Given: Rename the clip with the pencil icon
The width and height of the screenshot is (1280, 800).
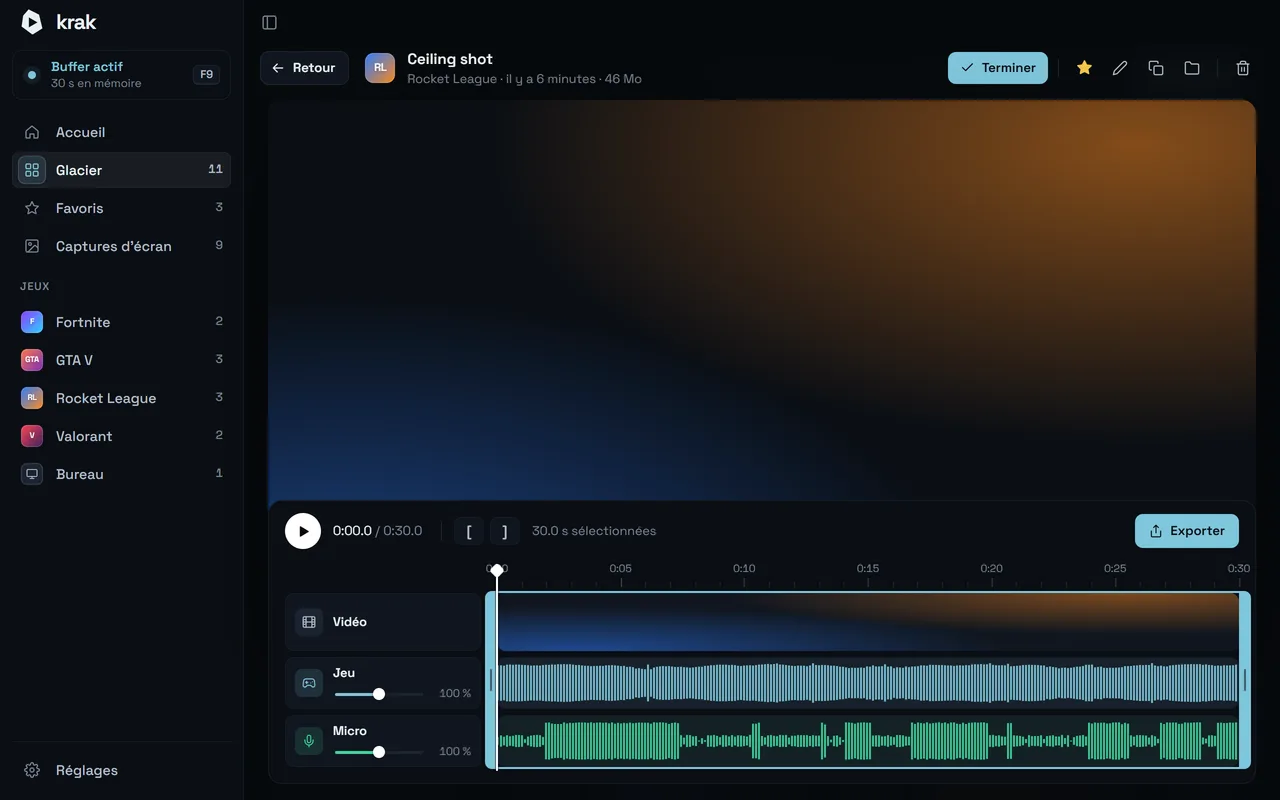Looking at the screenshot, I should [1120, 68].
